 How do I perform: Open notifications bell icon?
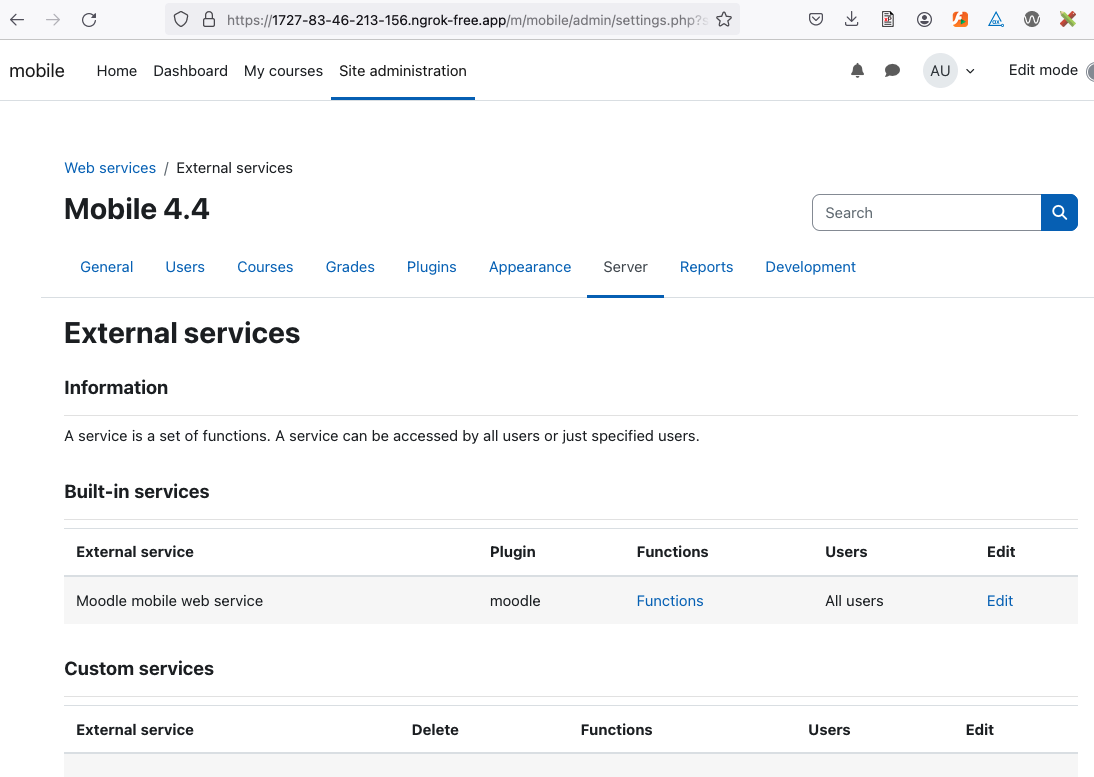pos(857,70)
